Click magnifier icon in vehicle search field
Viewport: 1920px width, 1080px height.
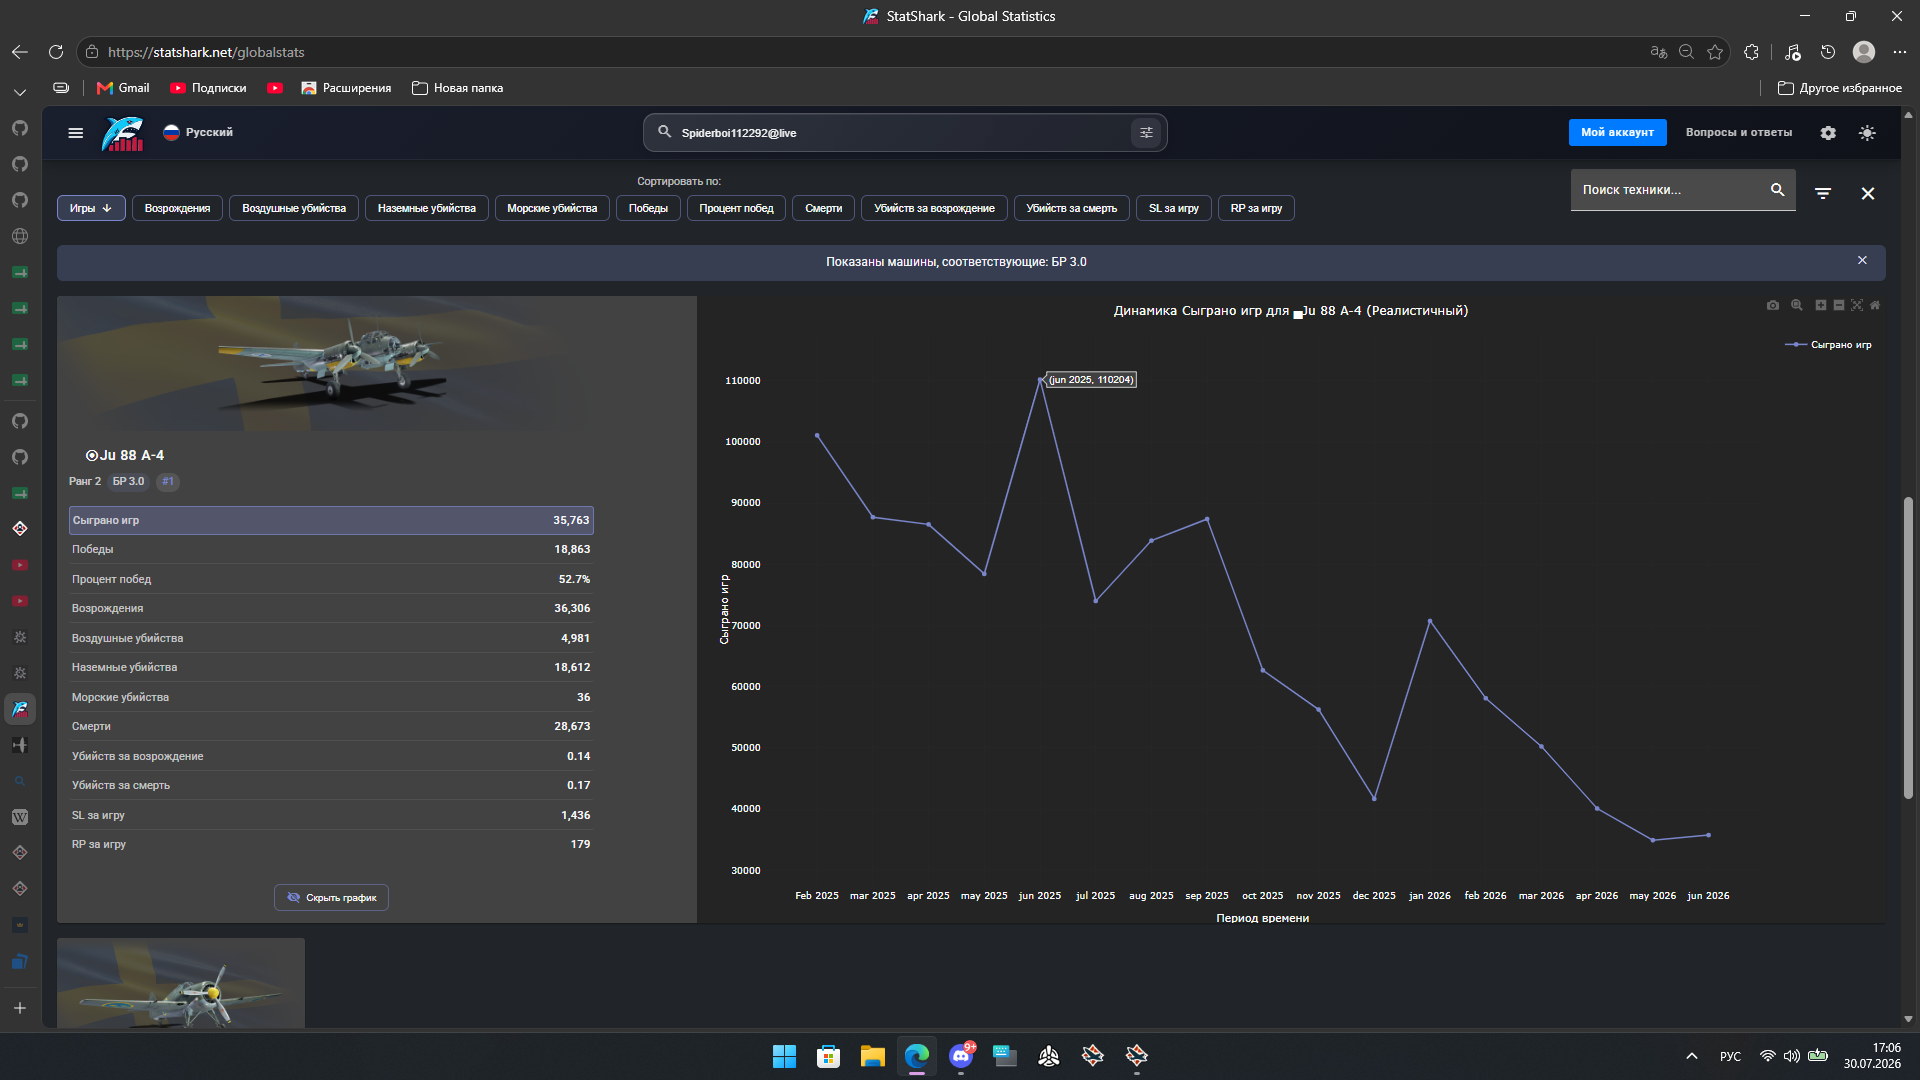pos(1777,190)
